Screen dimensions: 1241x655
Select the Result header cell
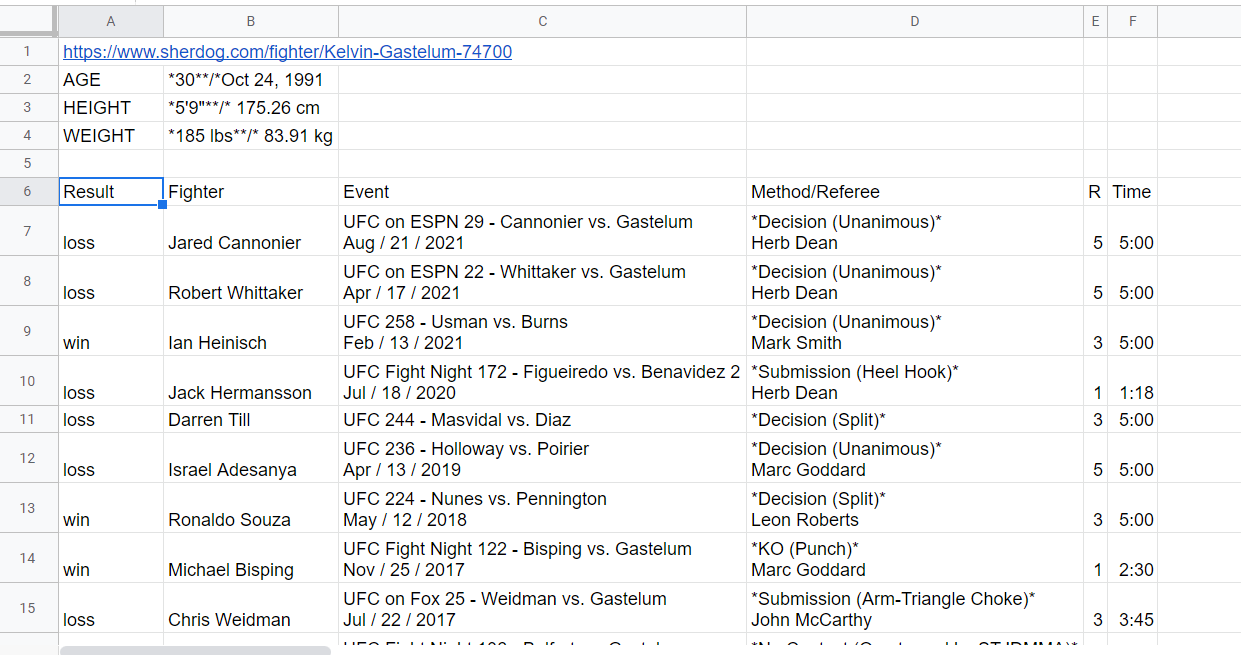pyautogui.click(x=111, y=192)
